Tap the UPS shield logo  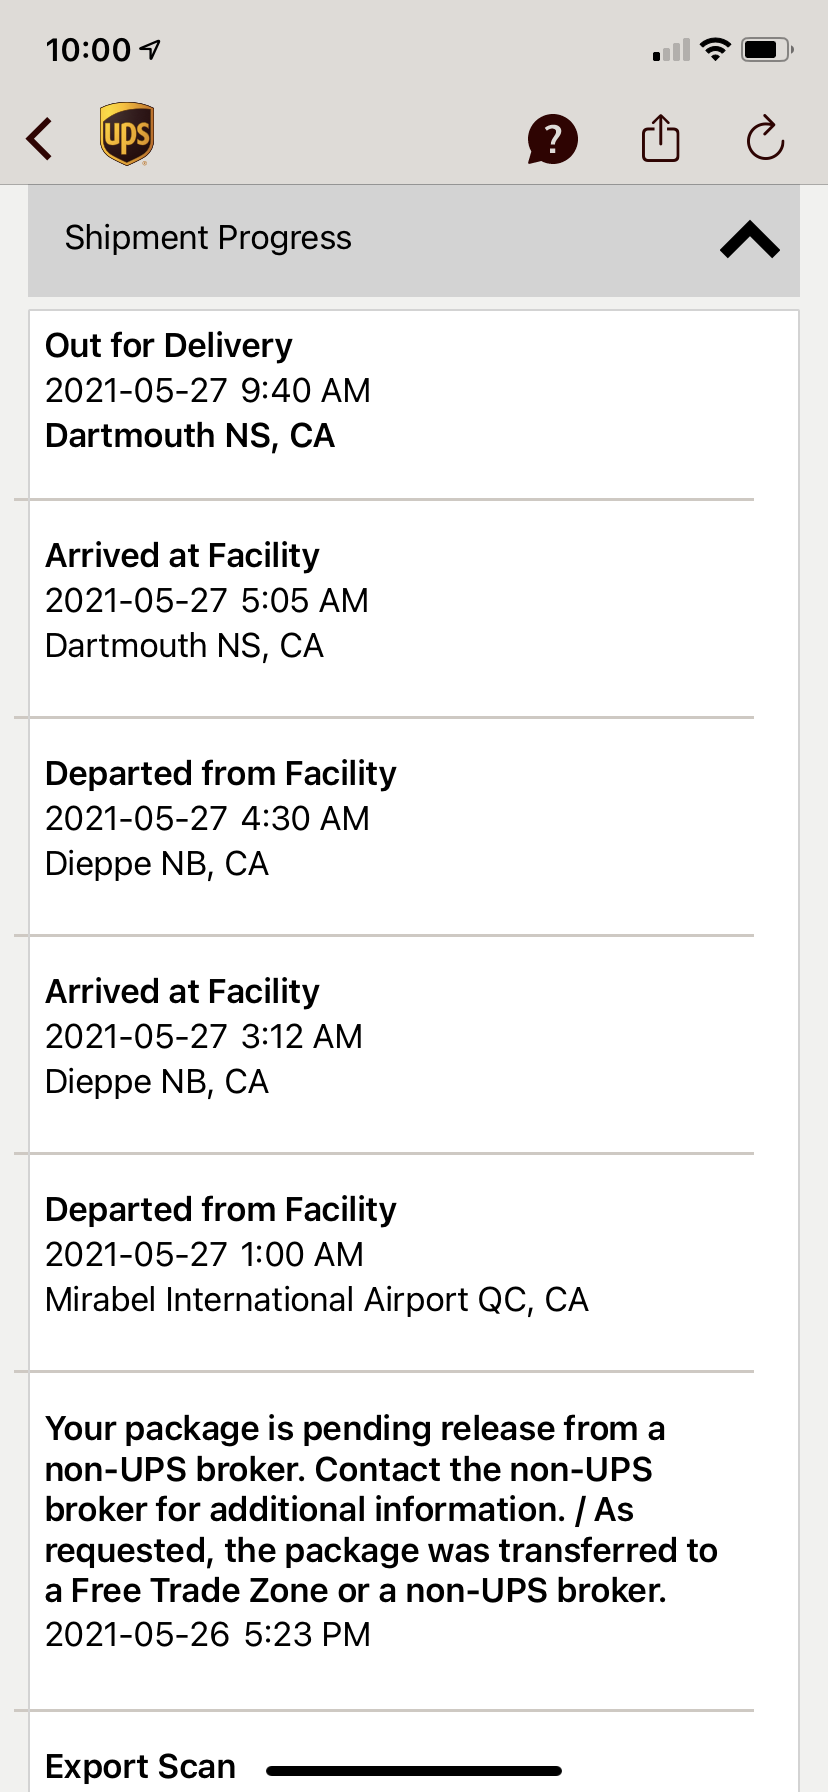127,134
